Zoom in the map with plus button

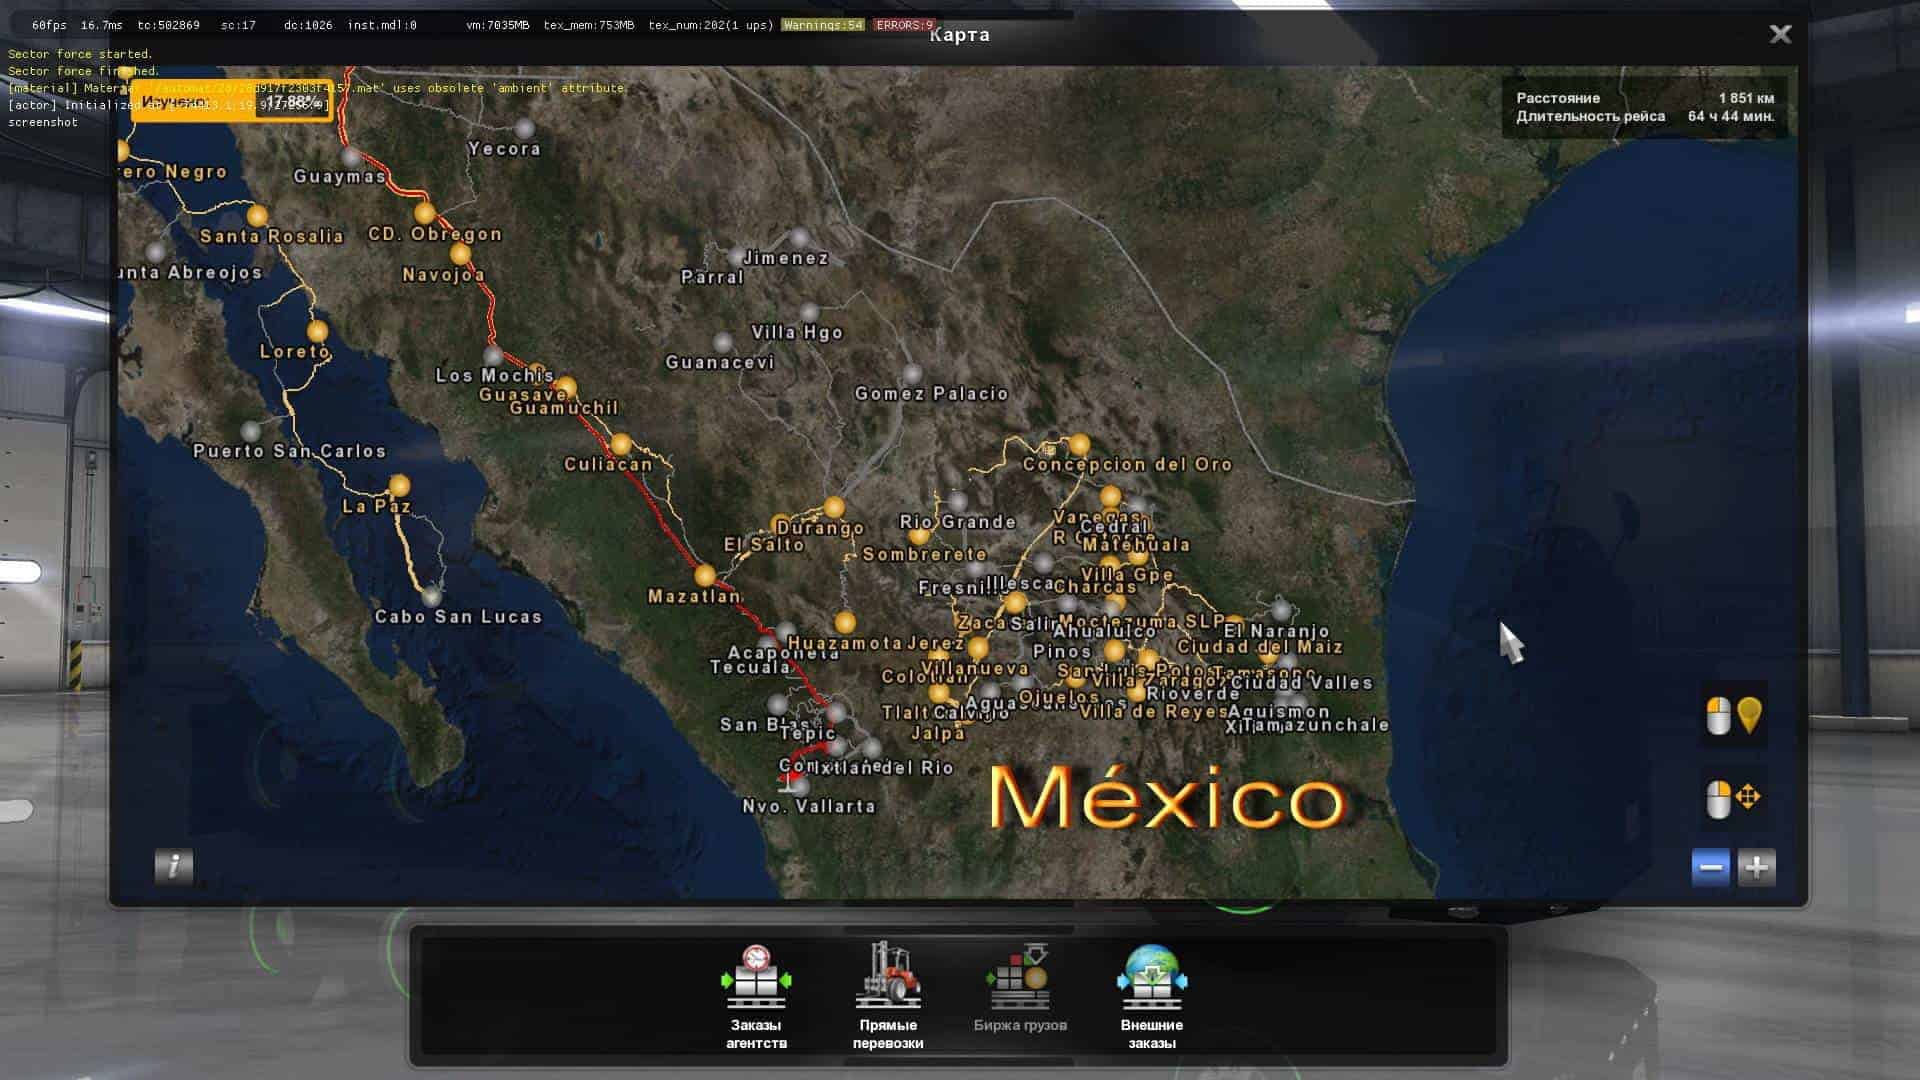pyautogui.click(x=1757, y=867)
